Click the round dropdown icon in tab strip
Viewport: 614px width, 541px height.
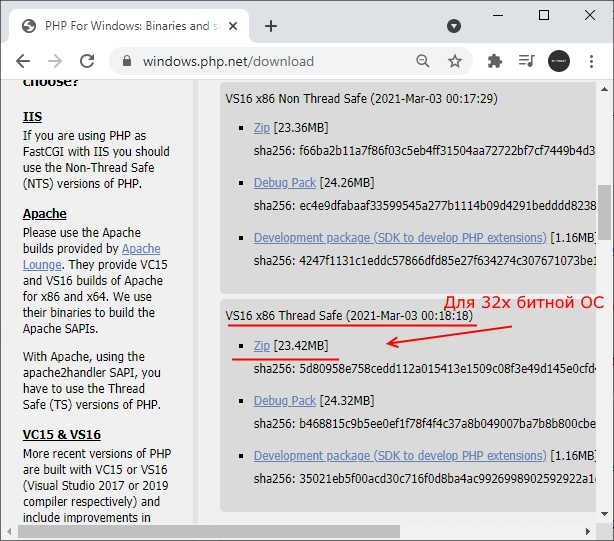[453, 26]
